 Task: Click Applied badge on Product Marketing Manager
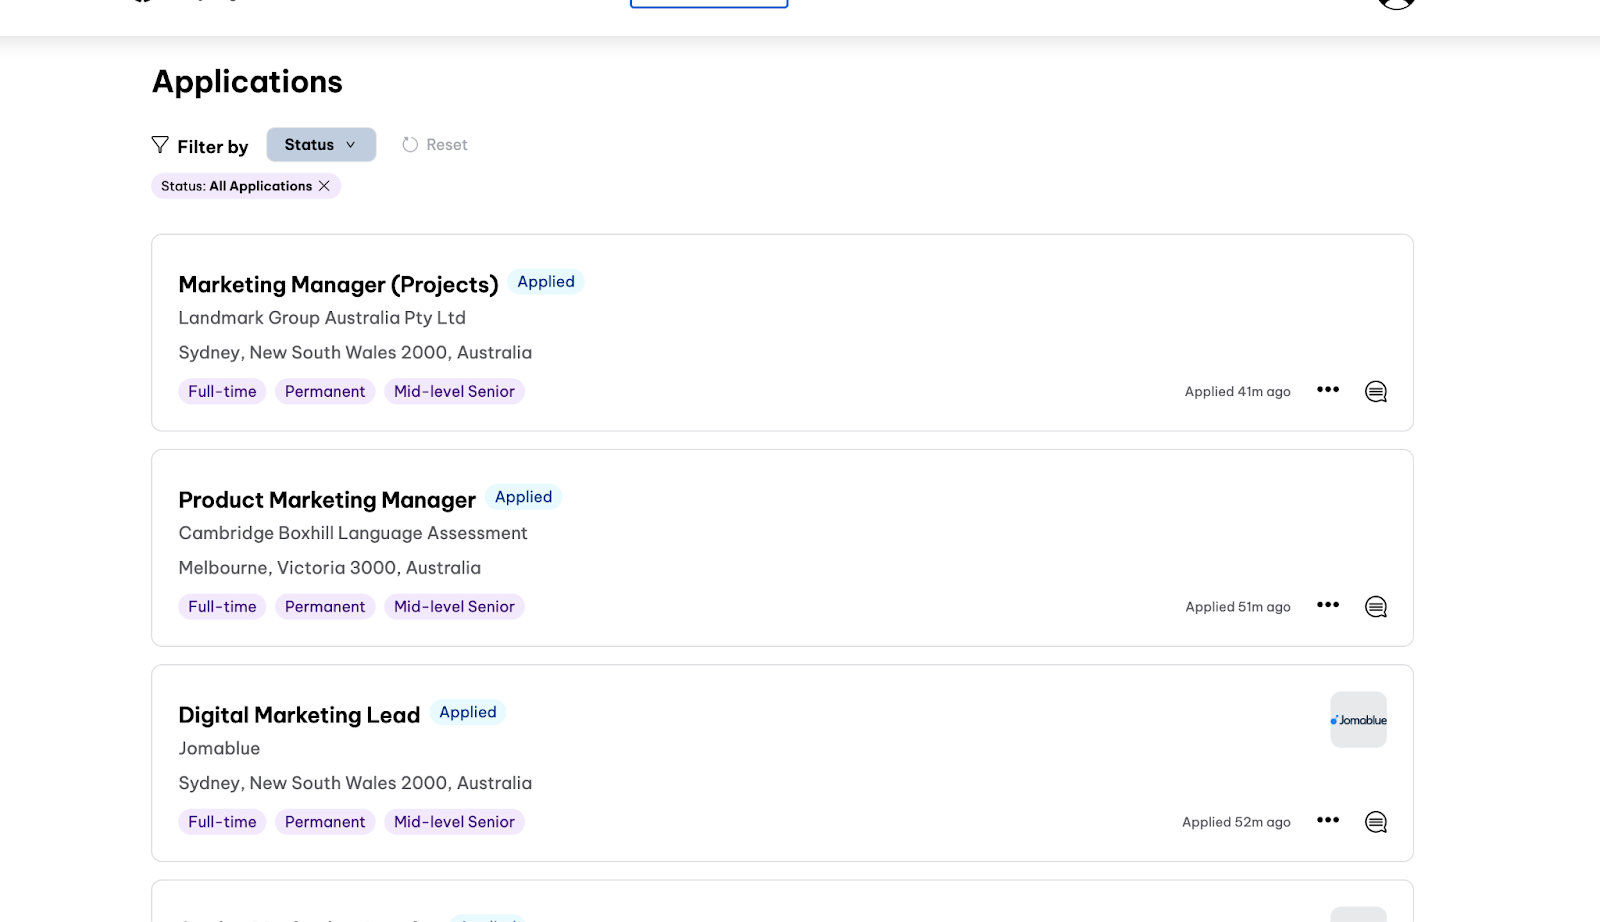523,497
